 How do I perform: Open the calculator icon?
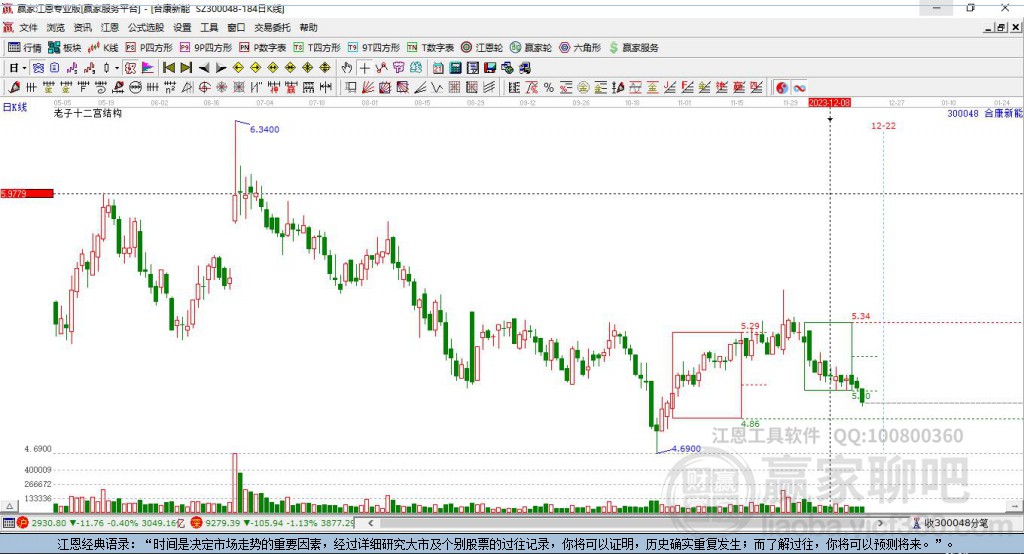tap(455, 68)
